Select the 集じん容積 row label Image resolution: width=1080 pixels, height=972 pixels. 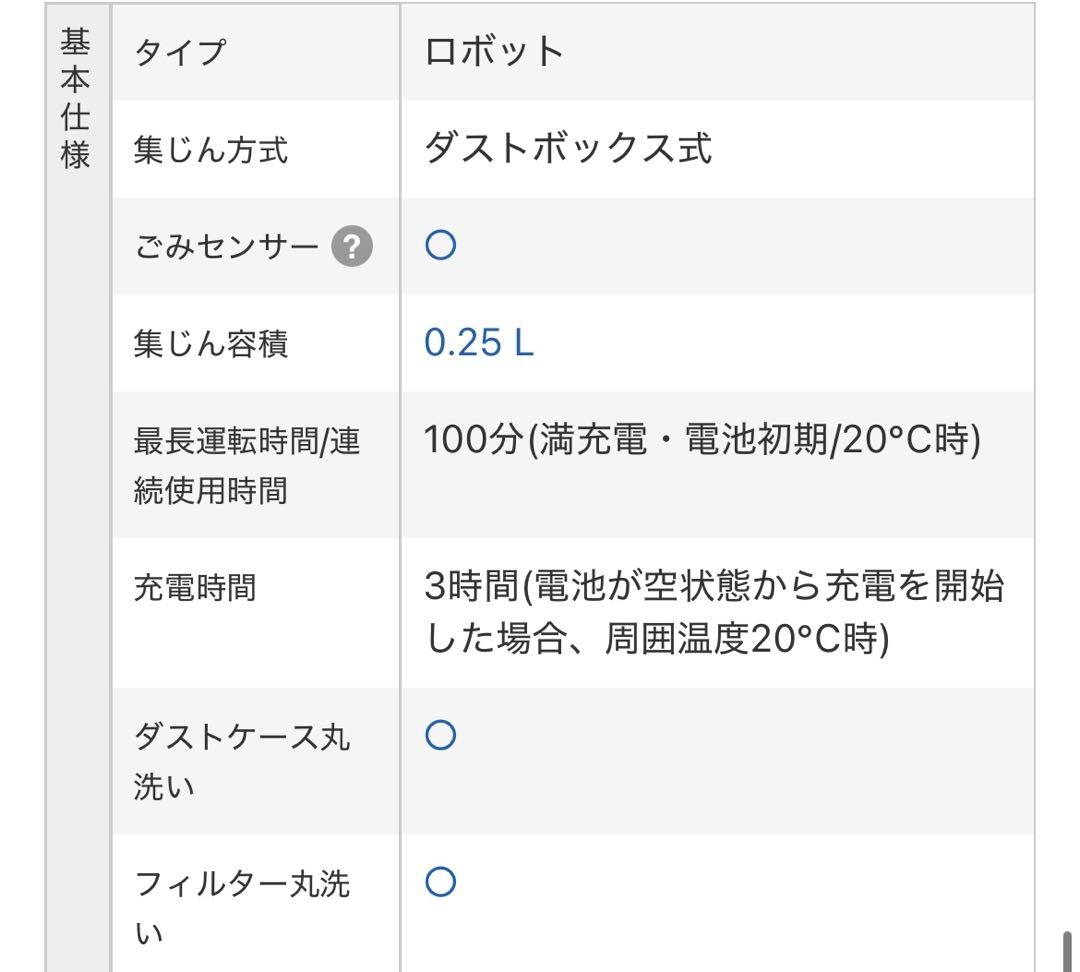pyautogui.click(x=210, y=344)
